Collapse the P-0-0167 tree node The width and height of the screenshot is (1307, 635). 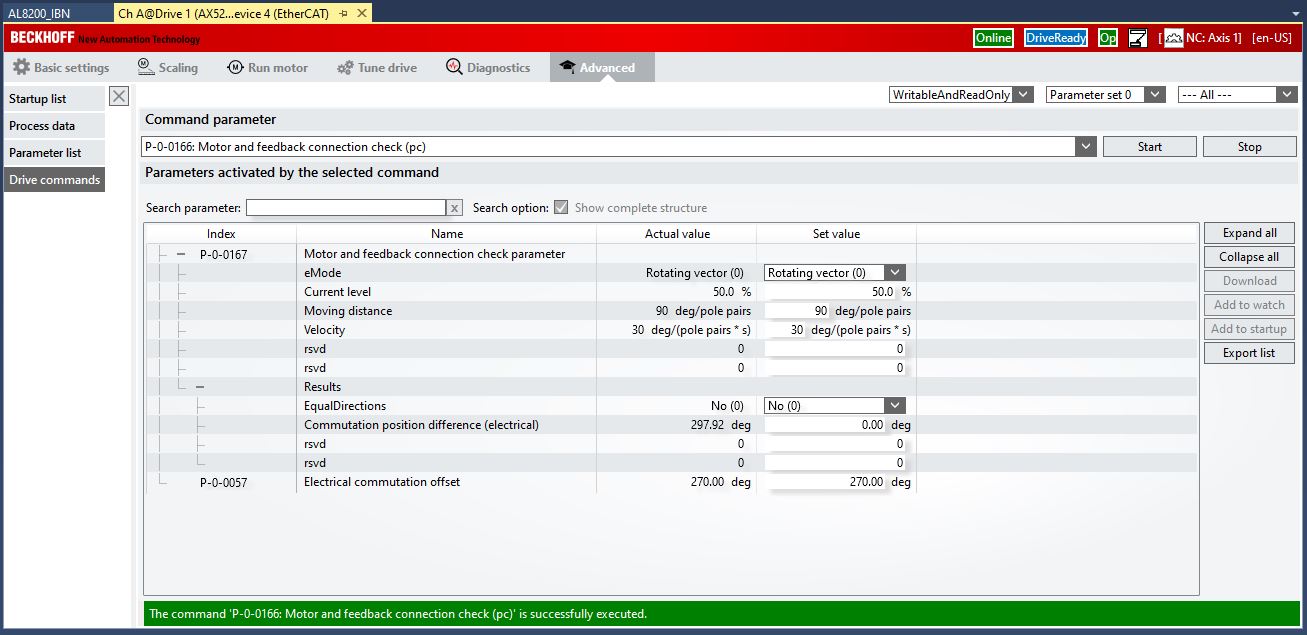[181, 254]
